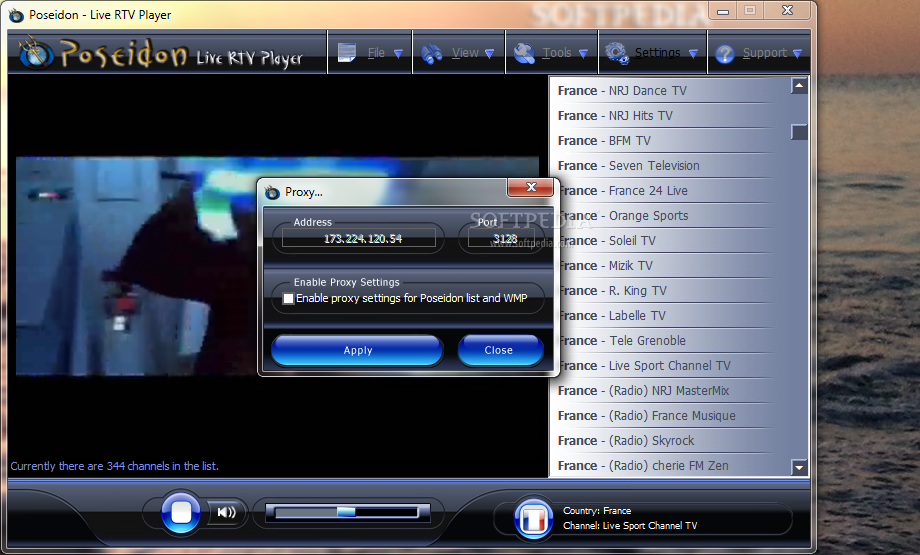
Task: Minimize the Poseidon window
Action: [723, 11]
